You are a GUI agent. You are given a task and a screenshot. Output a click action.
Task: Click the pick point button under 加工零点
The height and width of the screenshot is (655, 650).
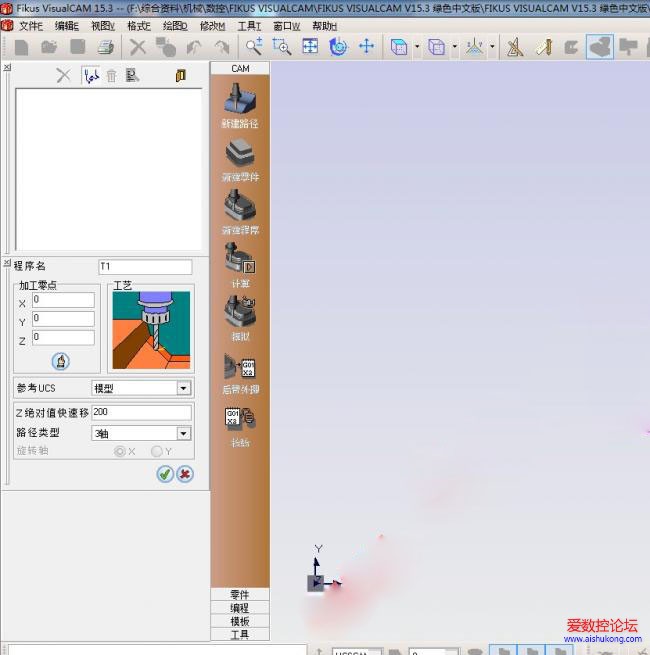61,361
